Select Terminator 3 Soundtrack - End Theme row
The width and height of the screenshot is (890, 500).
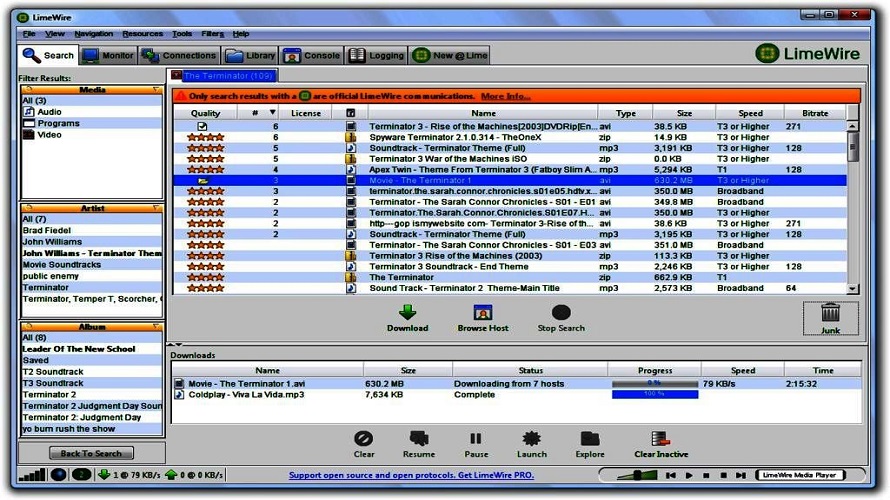[x=509, y=267]
